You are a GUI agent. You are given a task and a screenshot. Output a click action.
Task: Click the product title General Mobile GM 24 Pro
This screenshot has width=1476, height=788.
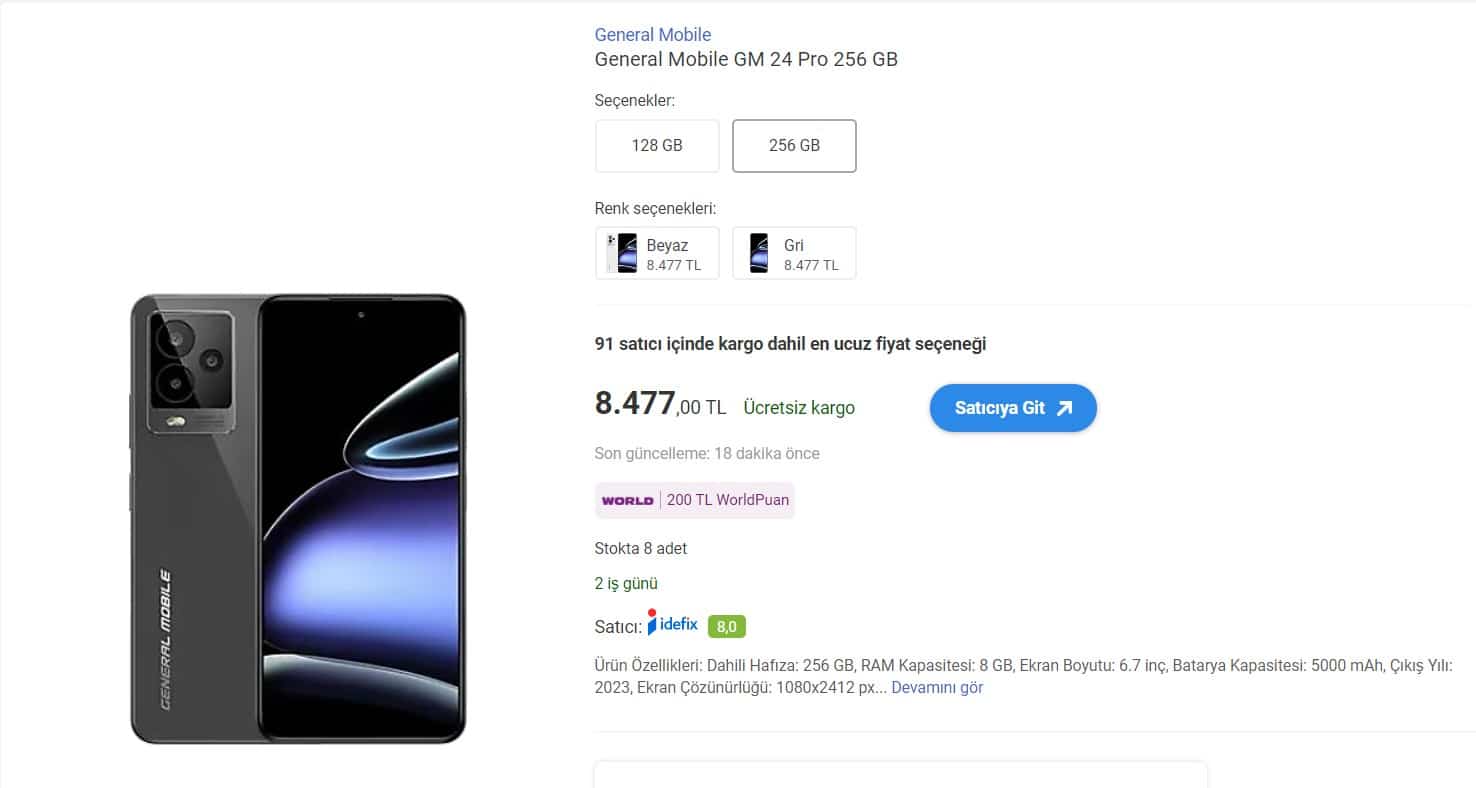click(746, 59)
